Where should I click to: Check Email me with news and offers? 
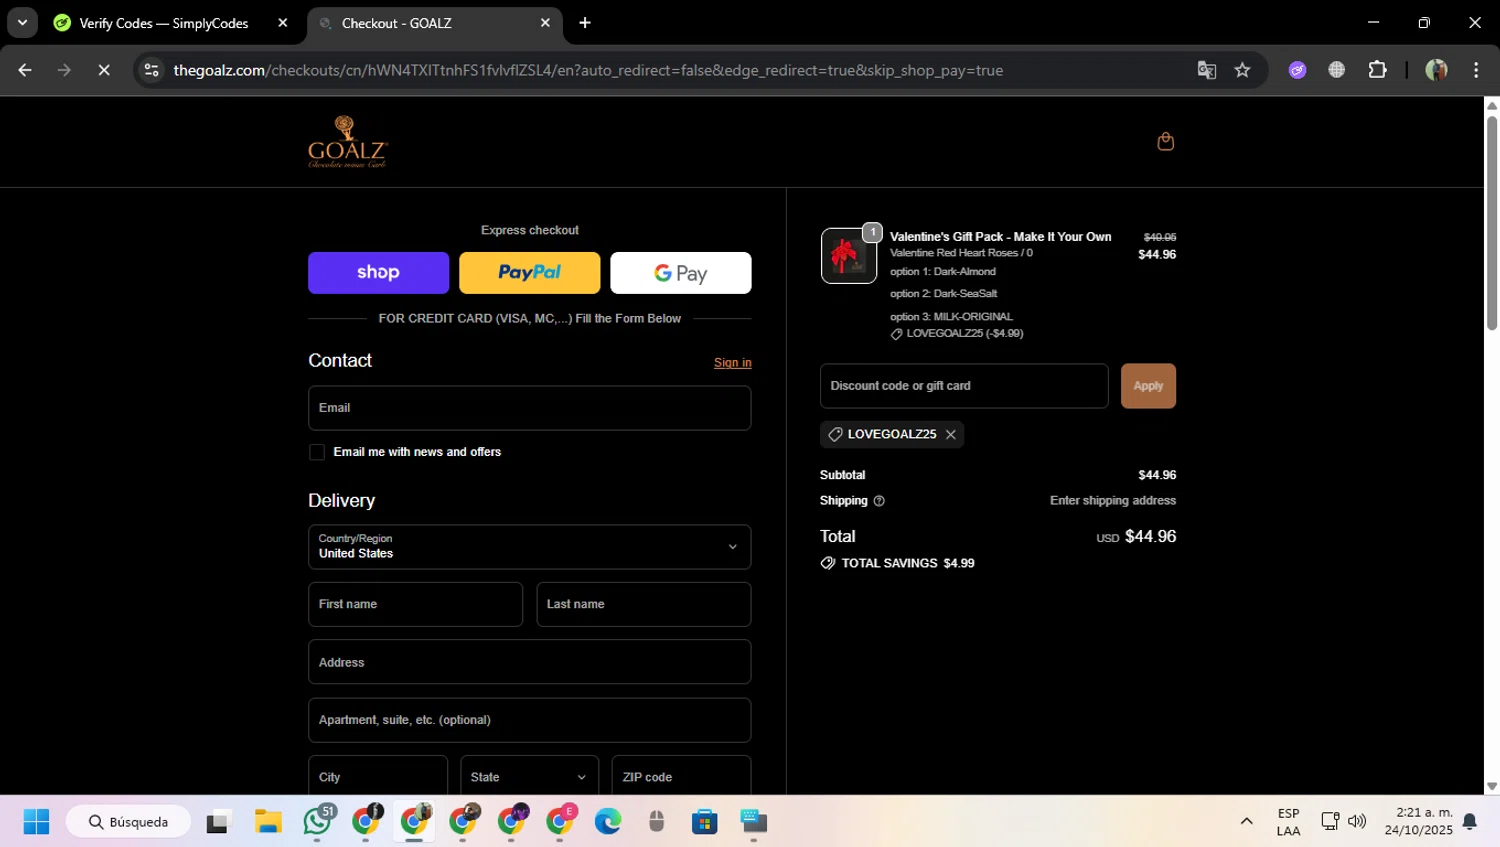317,452
